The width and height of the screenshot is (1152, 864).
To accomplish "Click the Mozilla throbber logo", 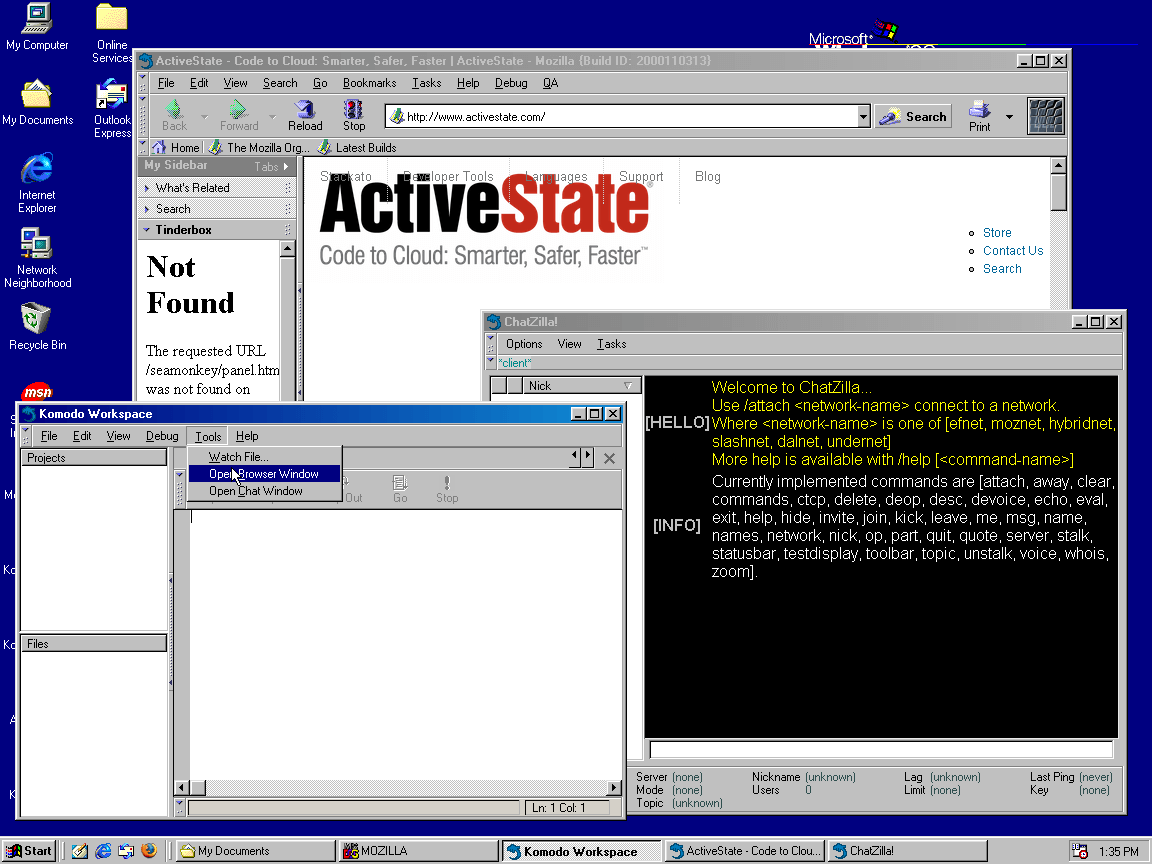I will [x=1045, y=116].
